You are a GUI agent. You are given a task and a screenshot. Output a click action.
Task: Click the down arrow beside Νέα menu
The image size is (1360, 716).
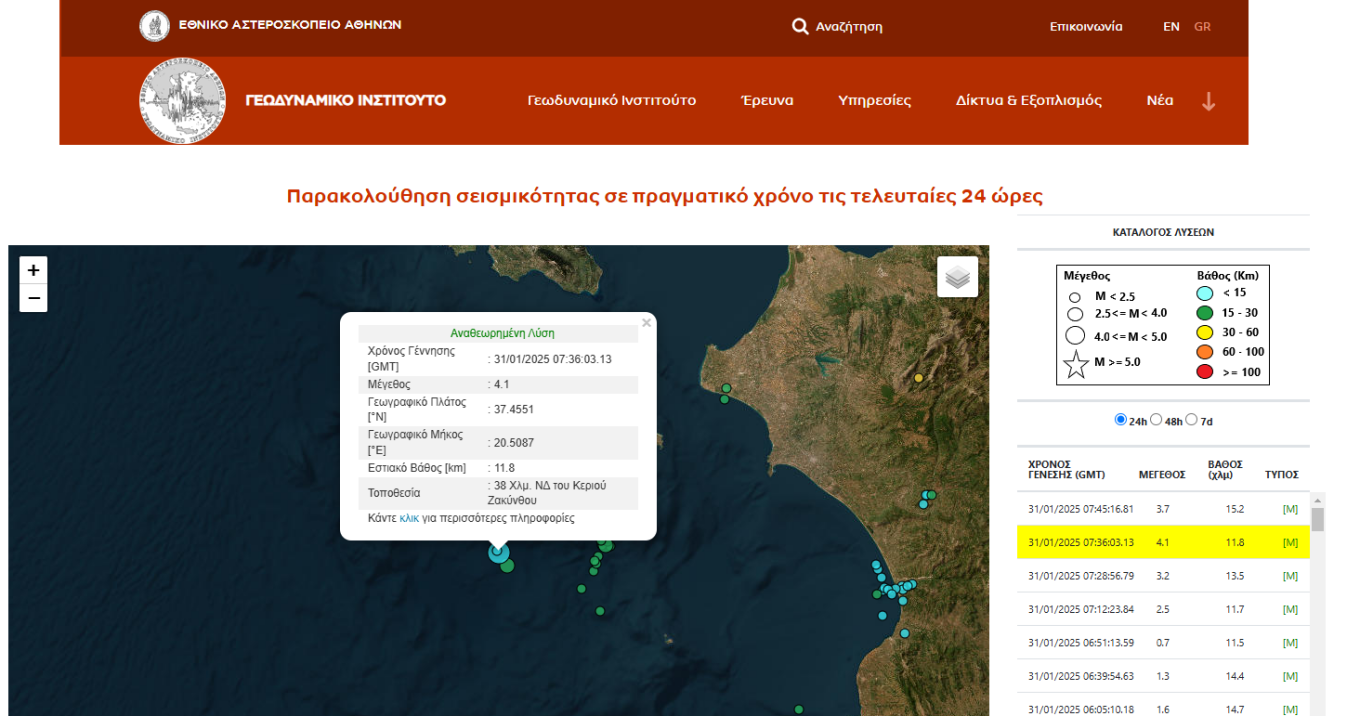click(x=1208, y=101)
